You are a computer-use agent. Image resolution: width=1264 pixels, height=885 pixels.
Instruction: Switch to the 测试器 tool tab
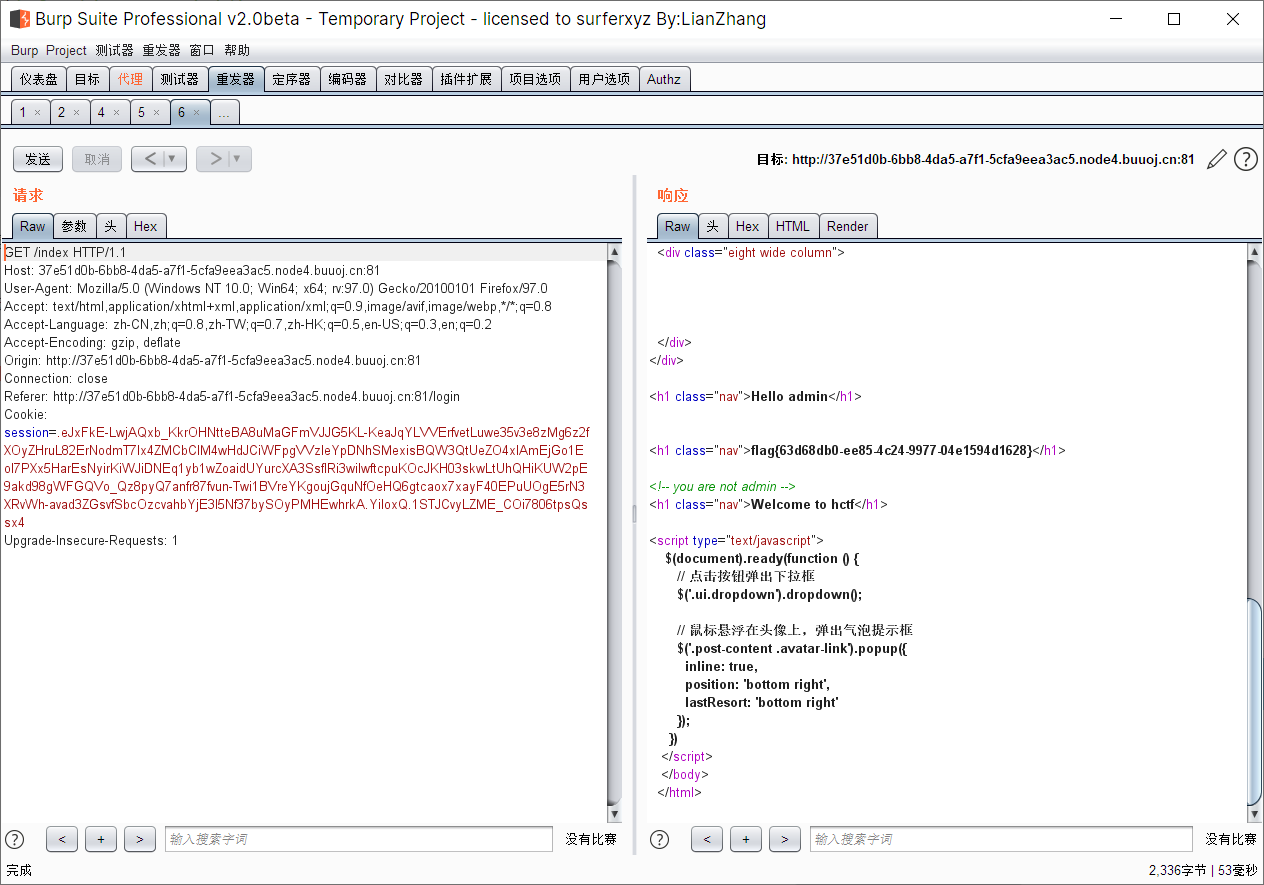[180, 79]
